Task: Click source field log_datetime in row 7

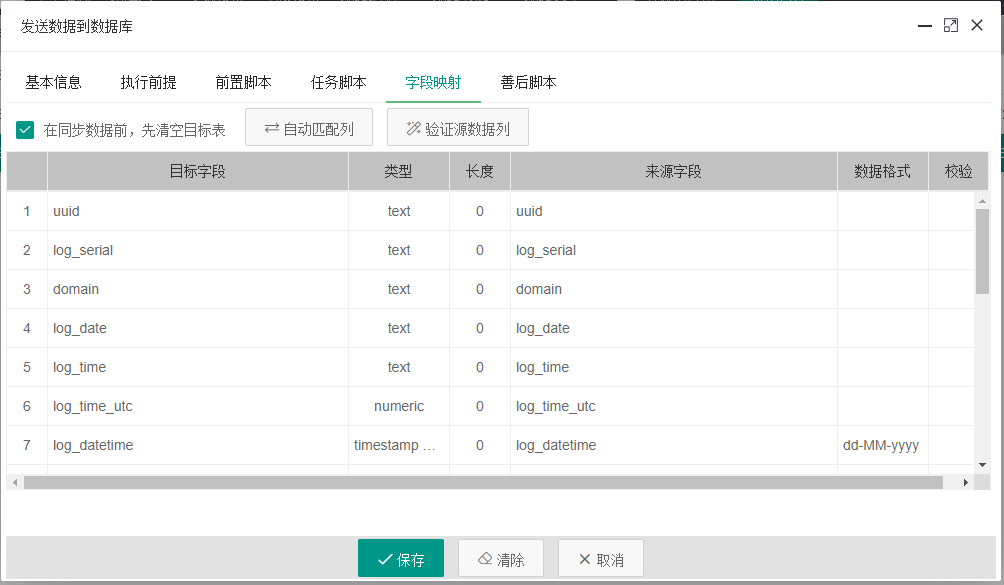Action: [x=674, y=445]
